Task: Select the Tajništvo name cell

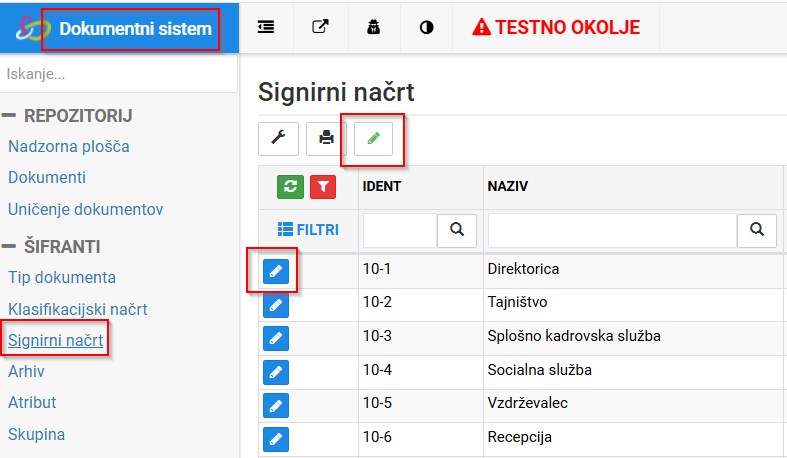Action: point(633,305)
